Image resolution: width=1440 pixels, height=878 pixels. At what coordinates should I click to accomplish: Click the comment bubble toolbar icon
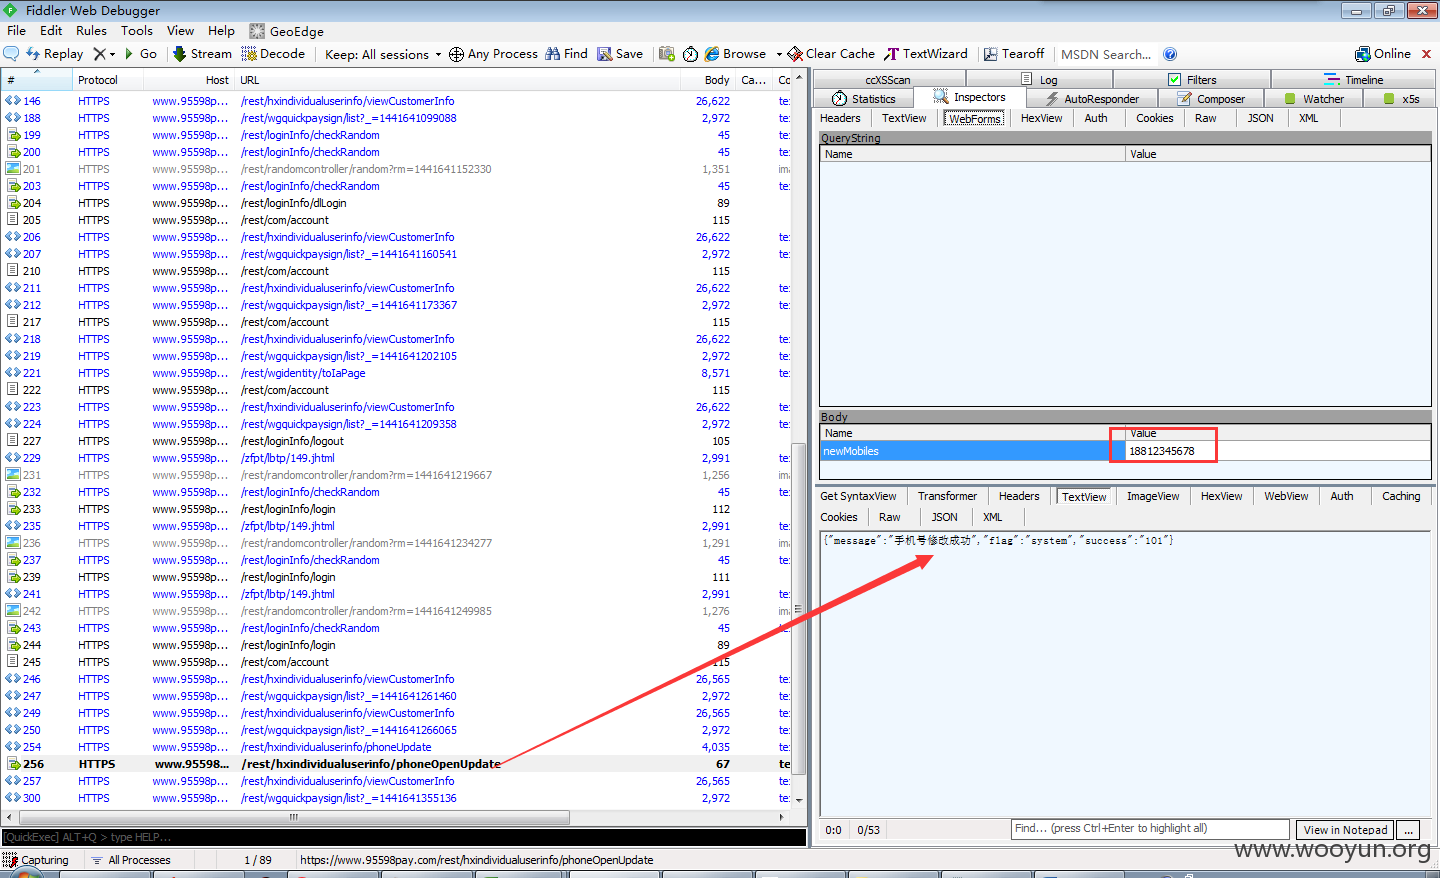tap(11, 54)
